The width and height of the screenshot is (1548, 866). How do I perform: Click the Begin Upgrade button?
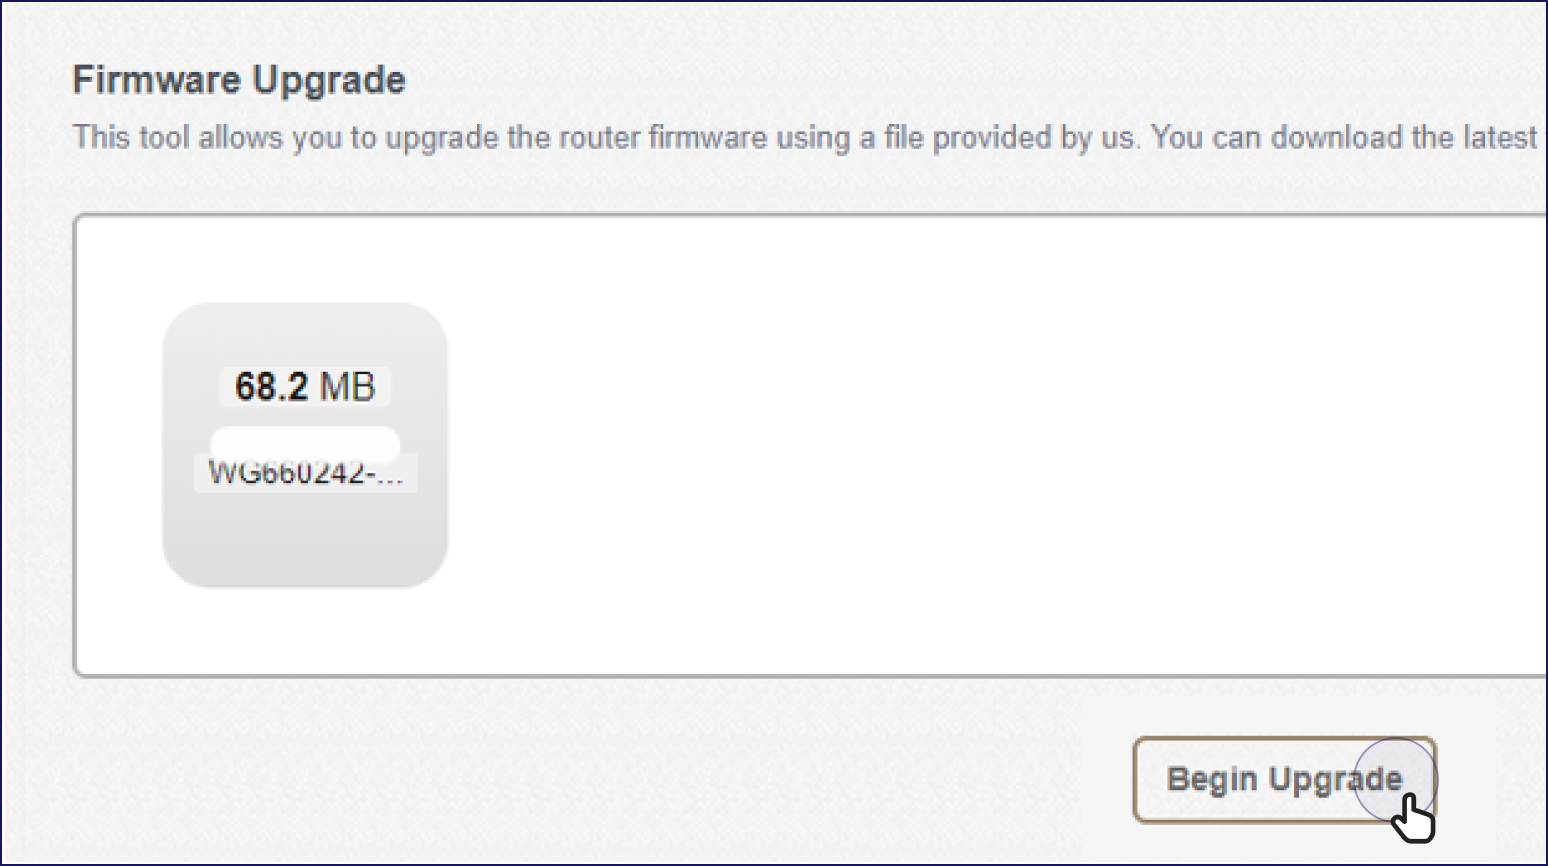1284,780
